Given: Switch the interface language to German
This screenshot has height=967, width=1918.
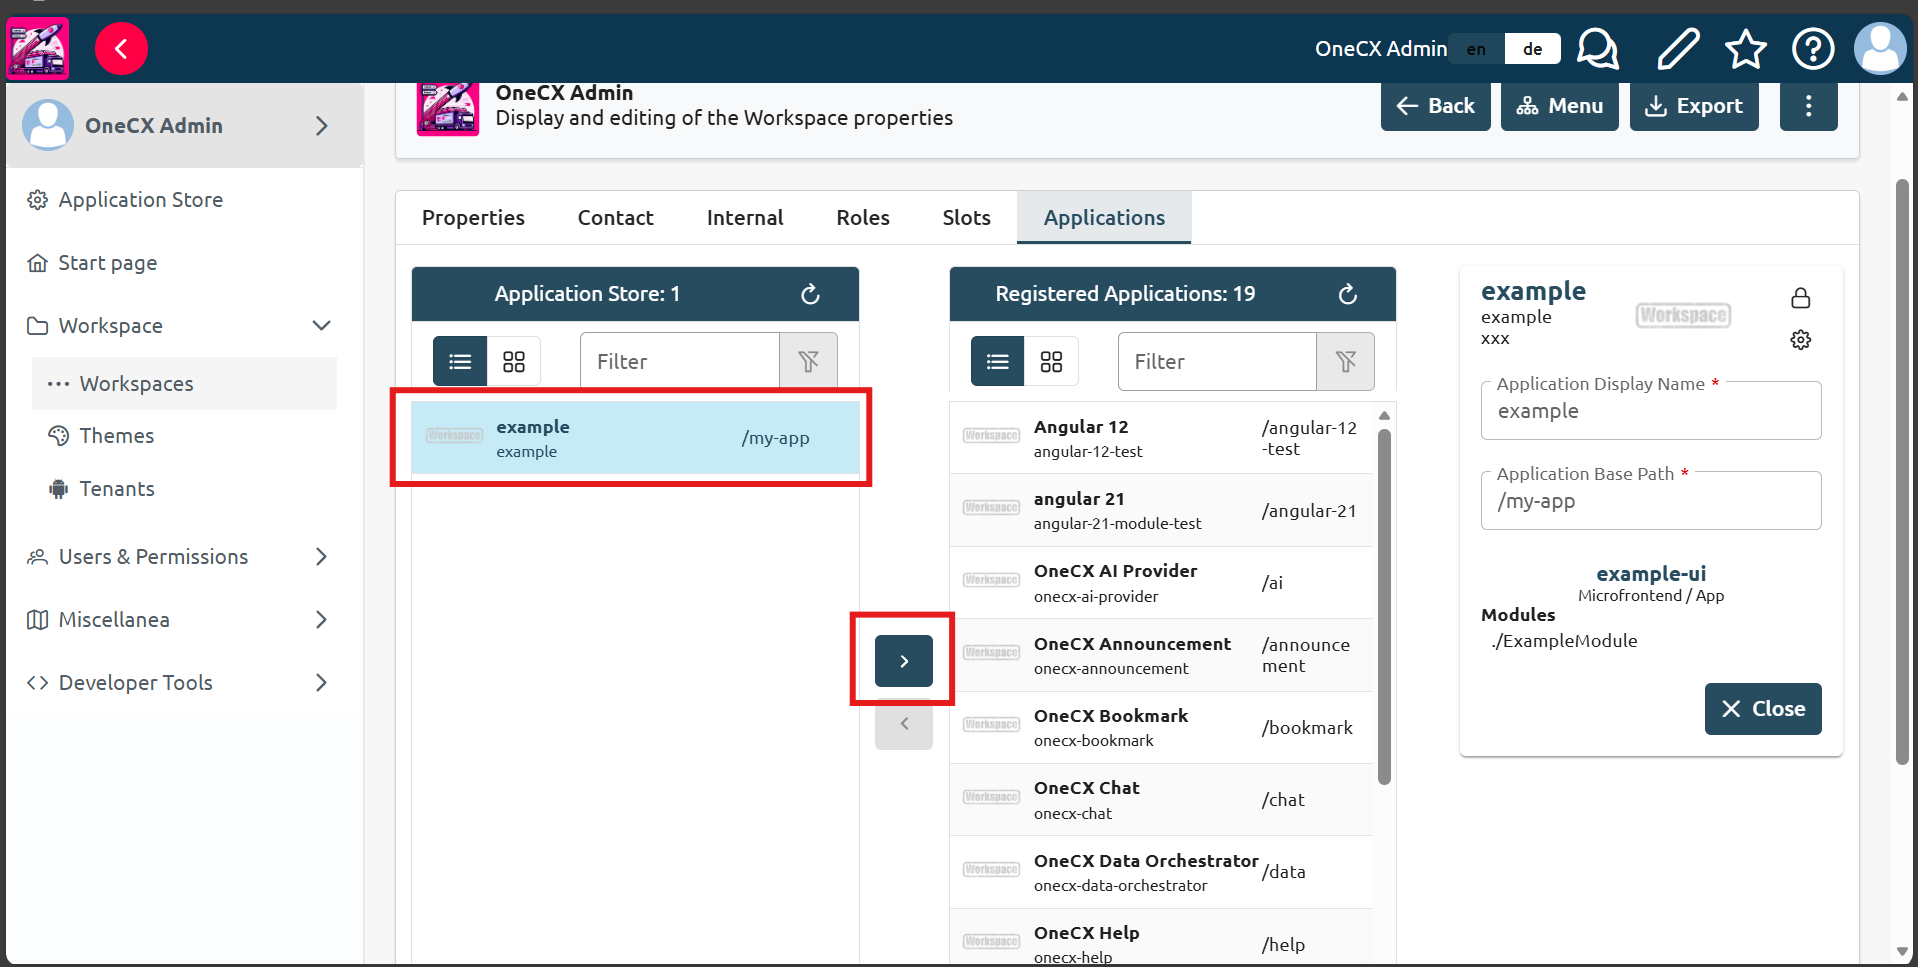Looking at the screenshot, I should click(x=1531, y=48).
